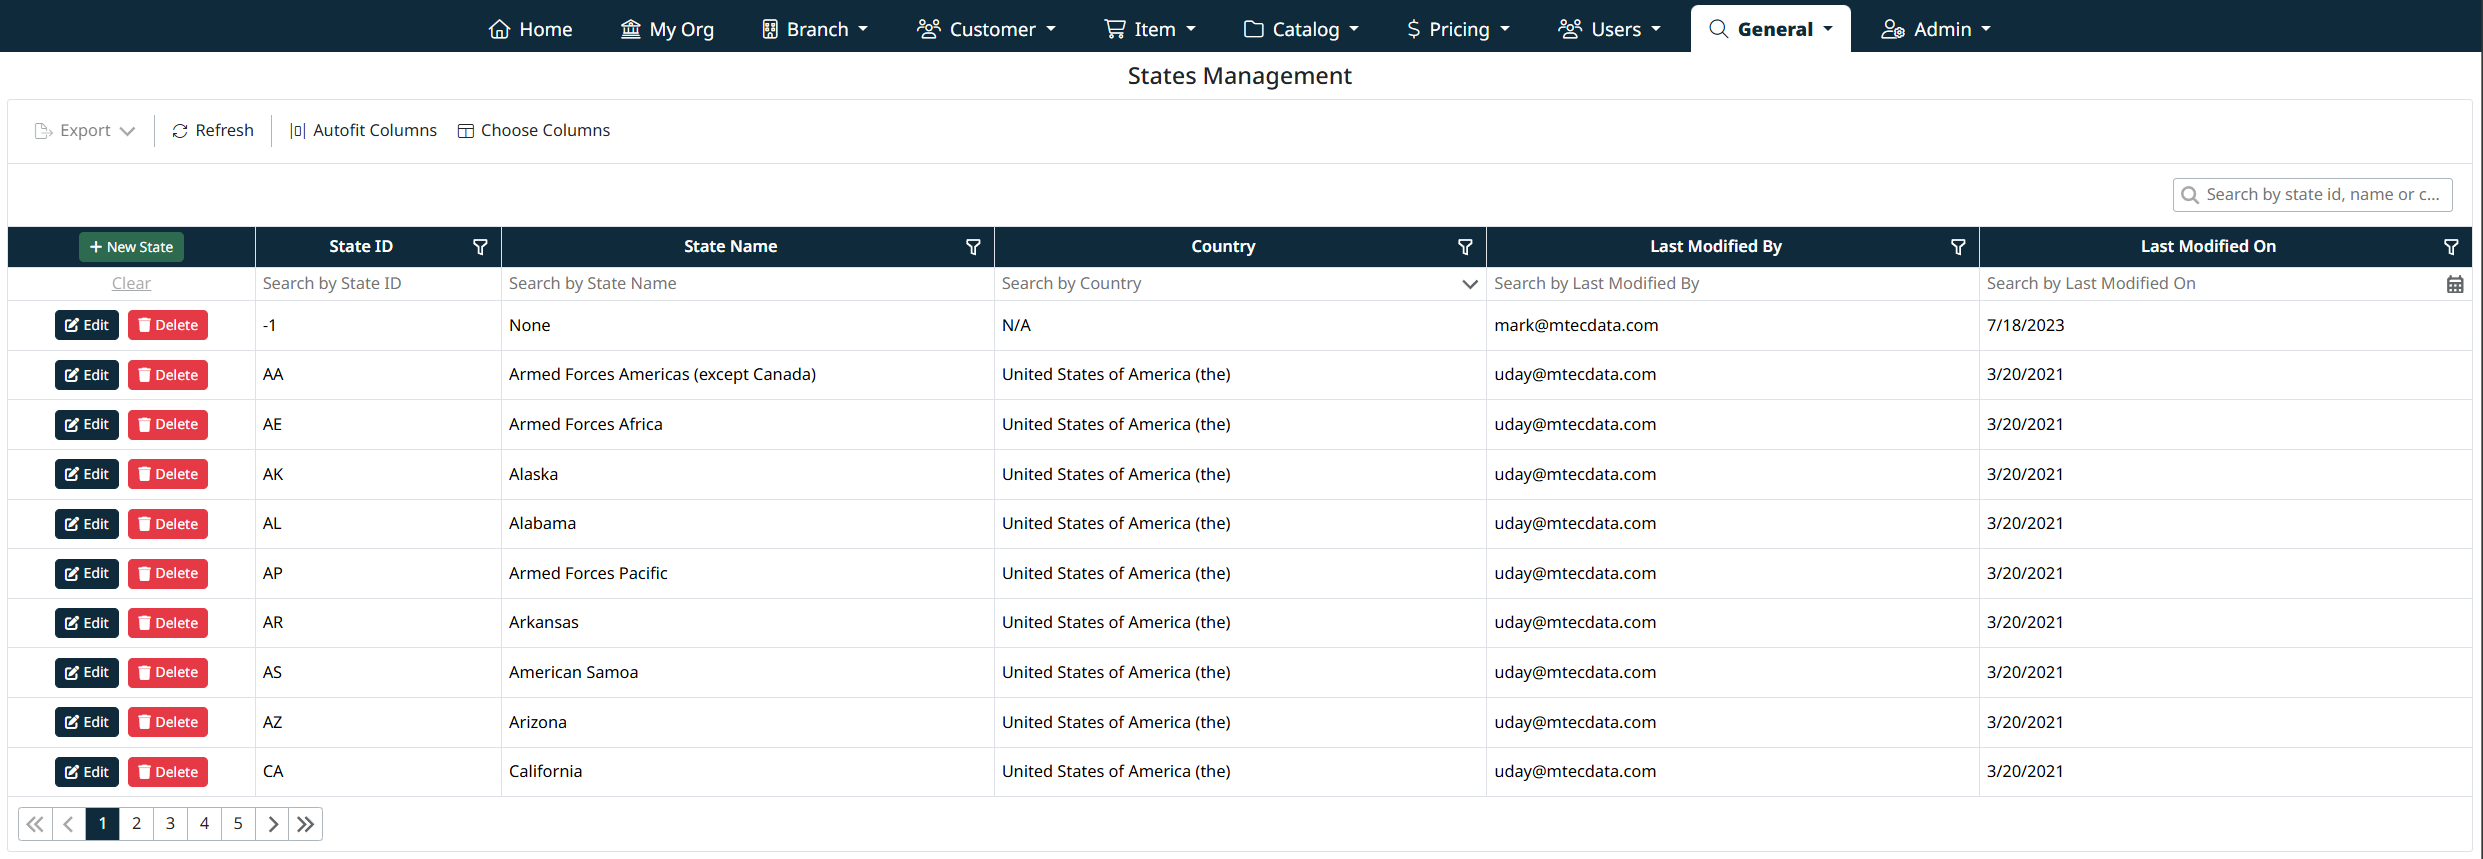Screen dimensions: 2483x859
Task: Go to the Home tab
Action: tap(530, 29)
